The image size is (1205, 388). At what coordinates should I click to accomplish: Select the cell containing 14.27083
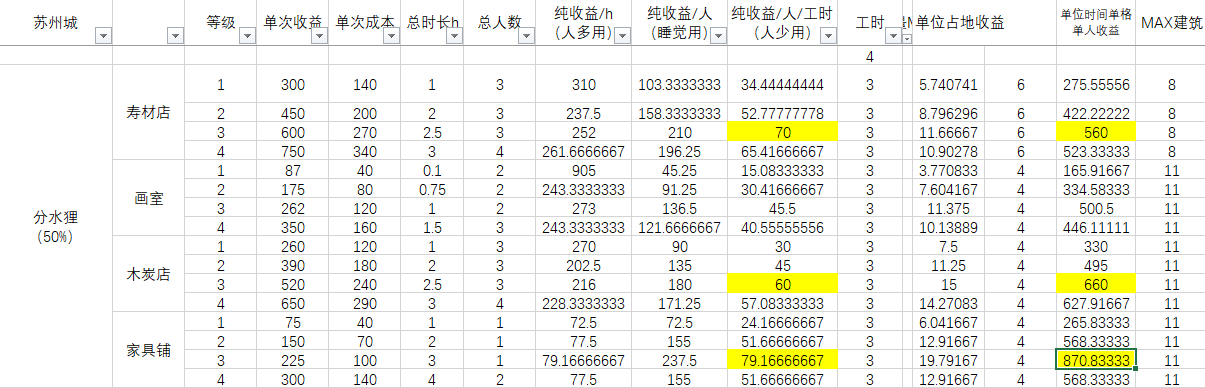[949, 303]
